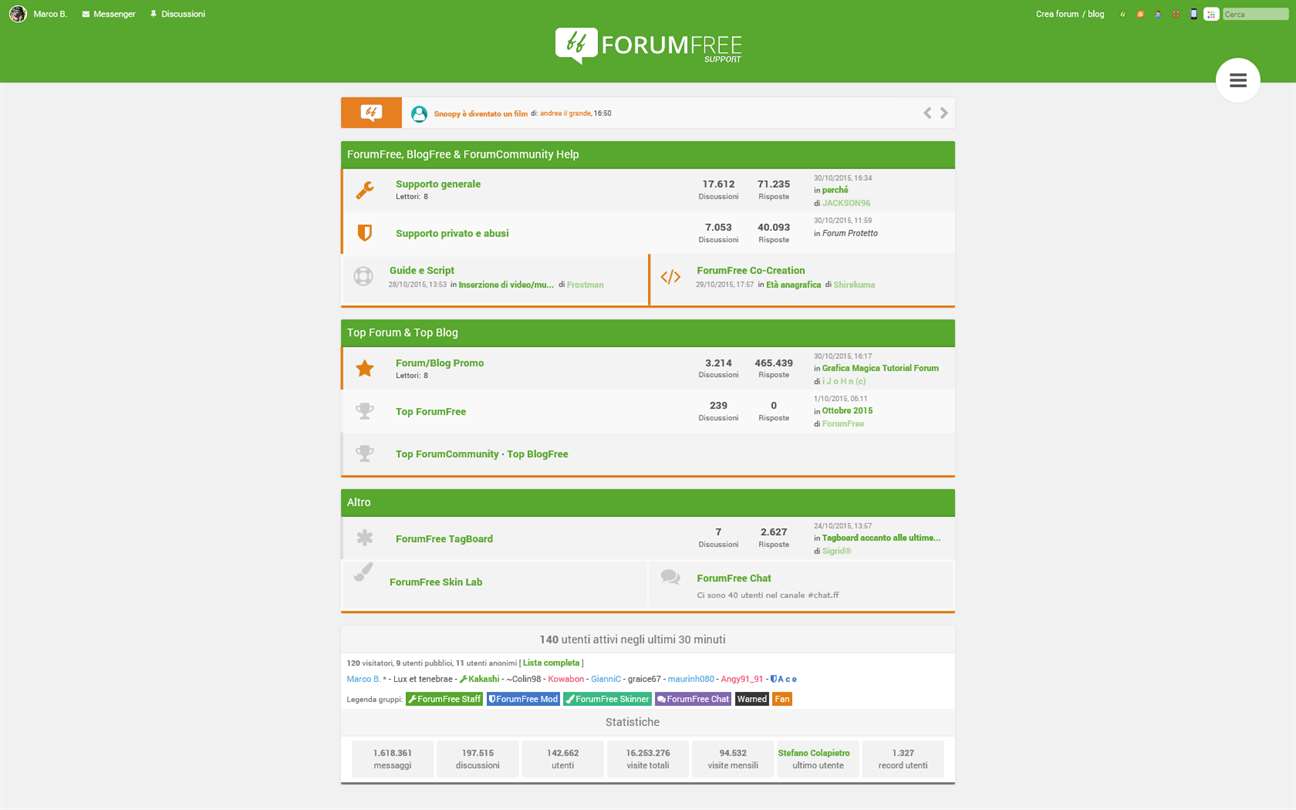Viewport: 1296px width, 810px height.
Task: Click ForumFree Mod group badge
Action: pos(523,699)
